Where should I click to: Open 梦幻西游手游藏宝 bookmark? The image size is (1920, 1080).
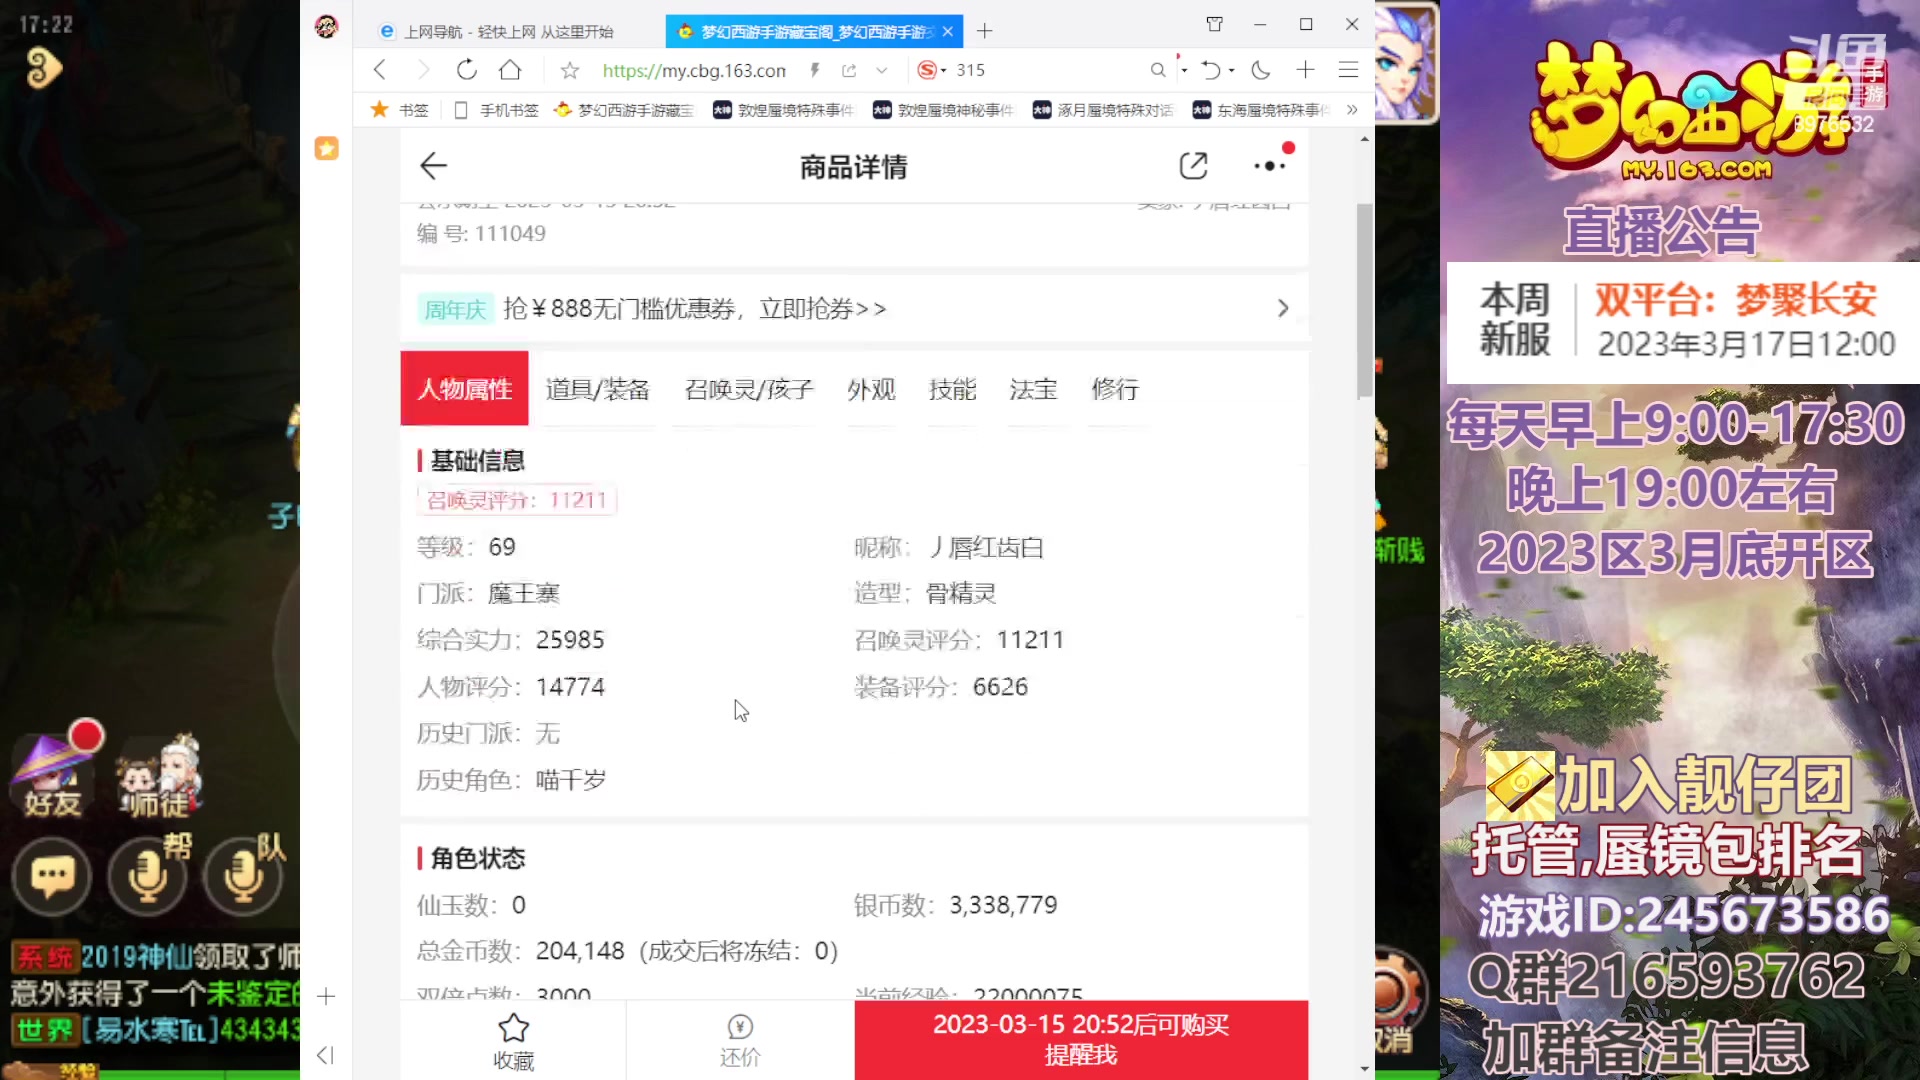624,110
